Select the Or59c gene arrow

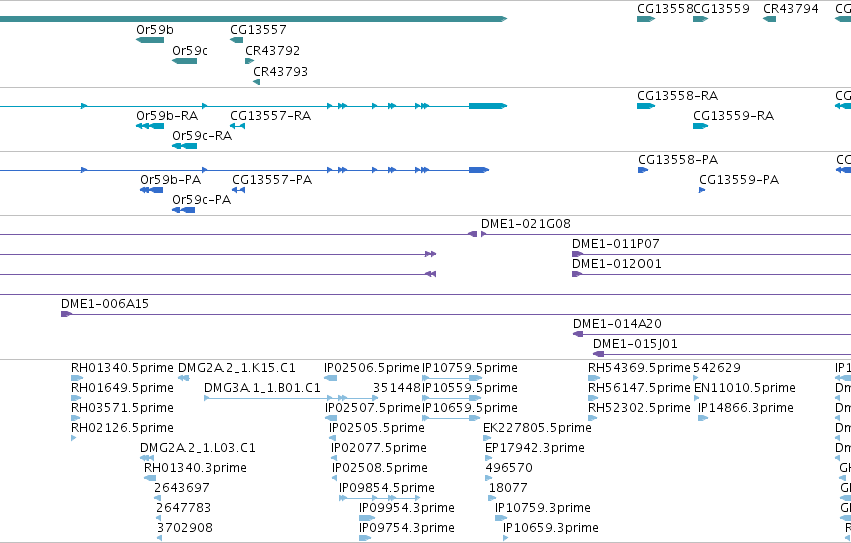click(x=185, y=61)
